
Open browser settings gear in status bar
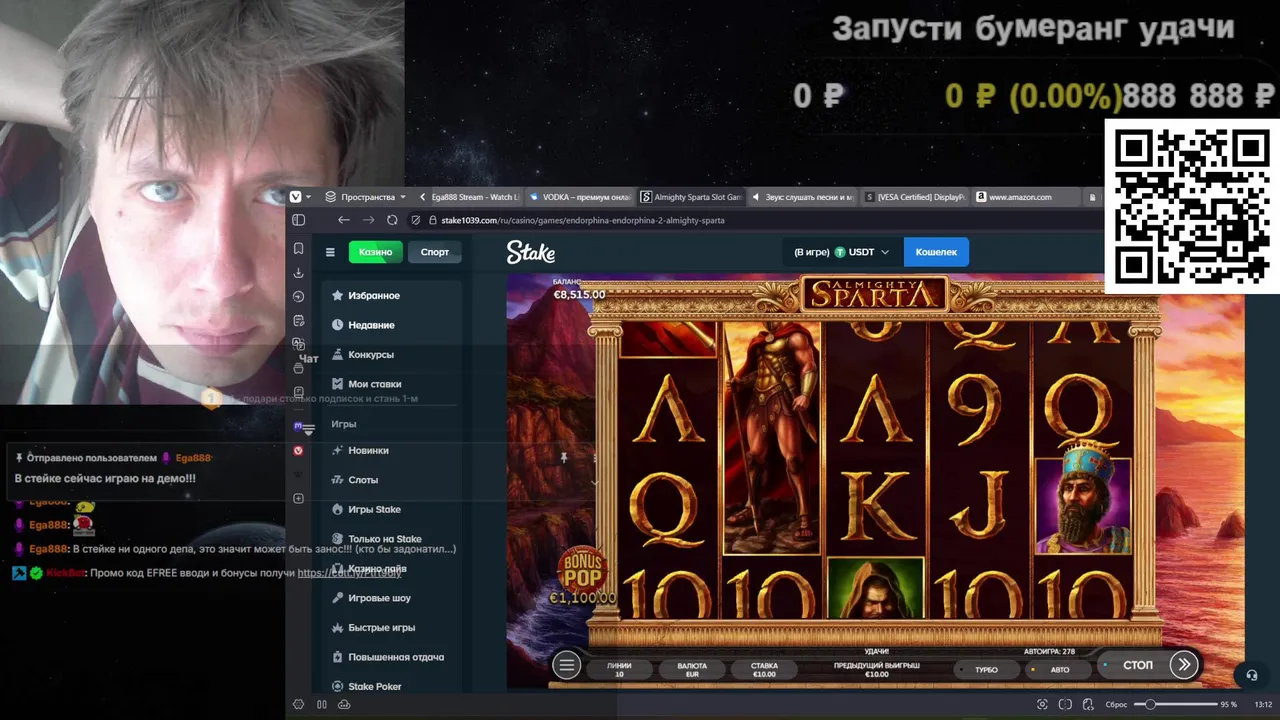coord(298,705)
